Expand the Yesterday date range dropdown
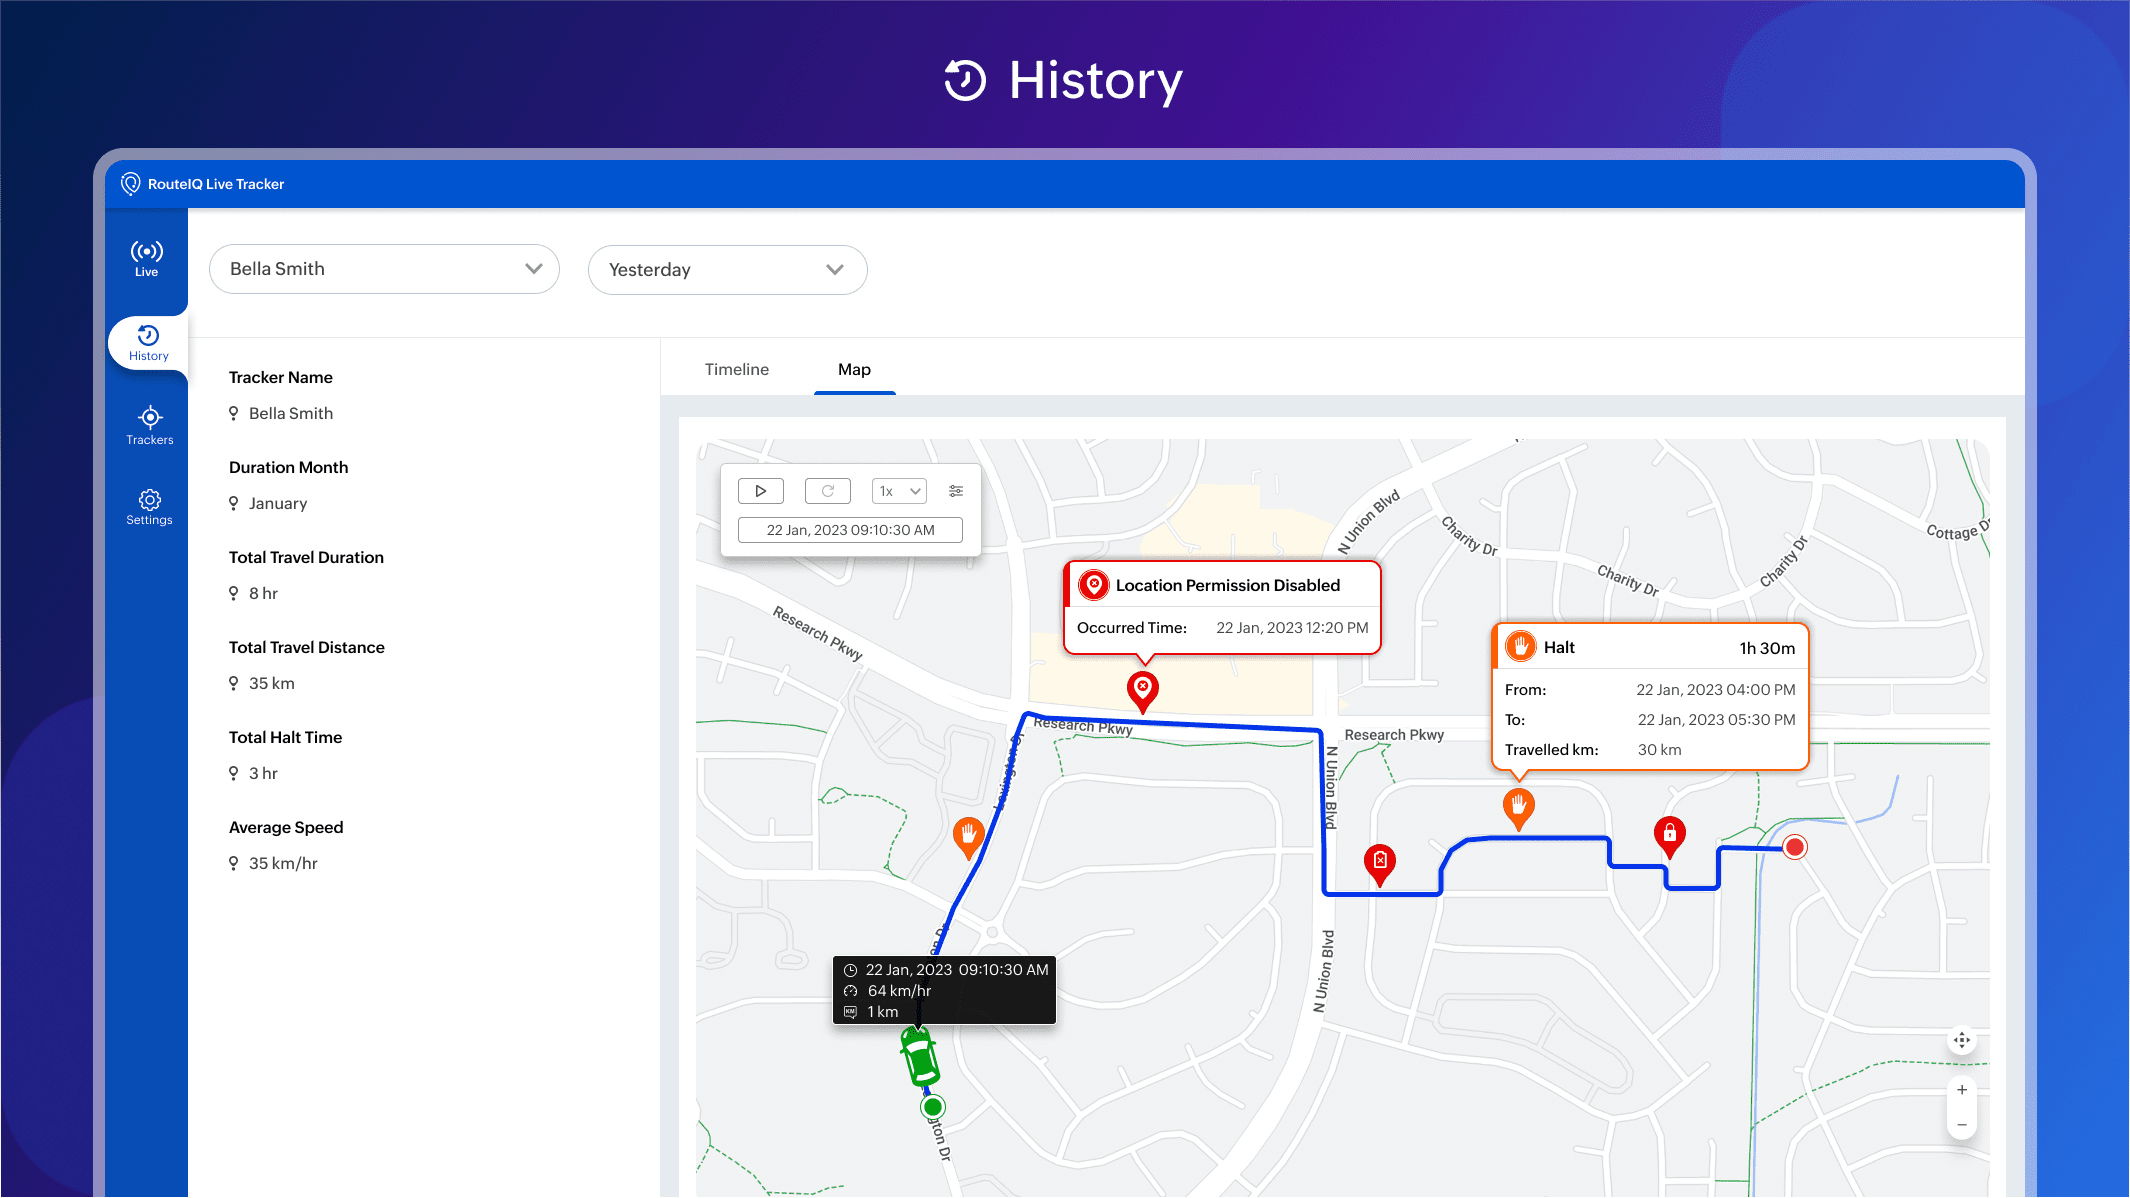The image size is (2130, 1198). click(727, 270)
